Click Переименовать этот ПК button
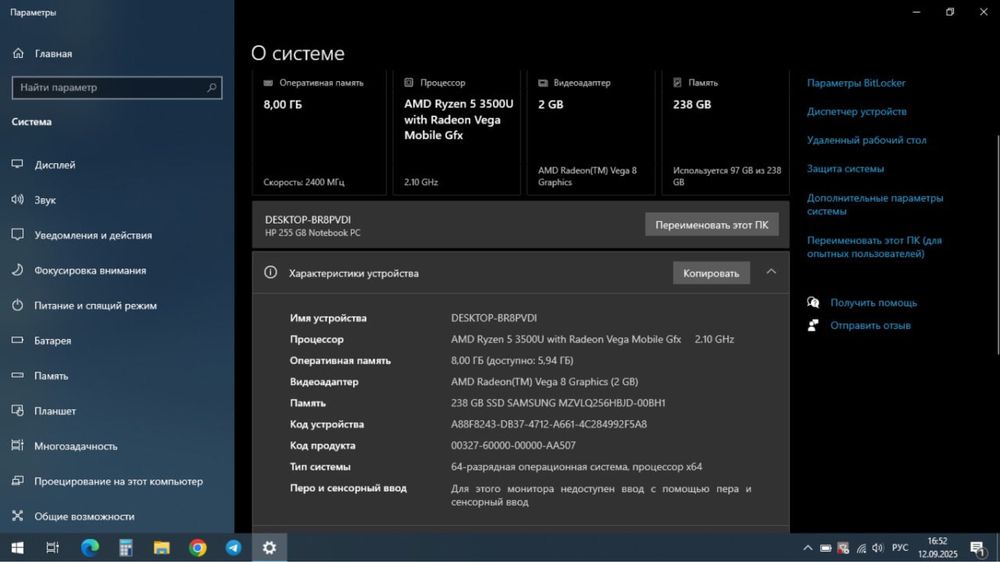The height and width of the screenshot is (562, 1000). pos(712,225)
